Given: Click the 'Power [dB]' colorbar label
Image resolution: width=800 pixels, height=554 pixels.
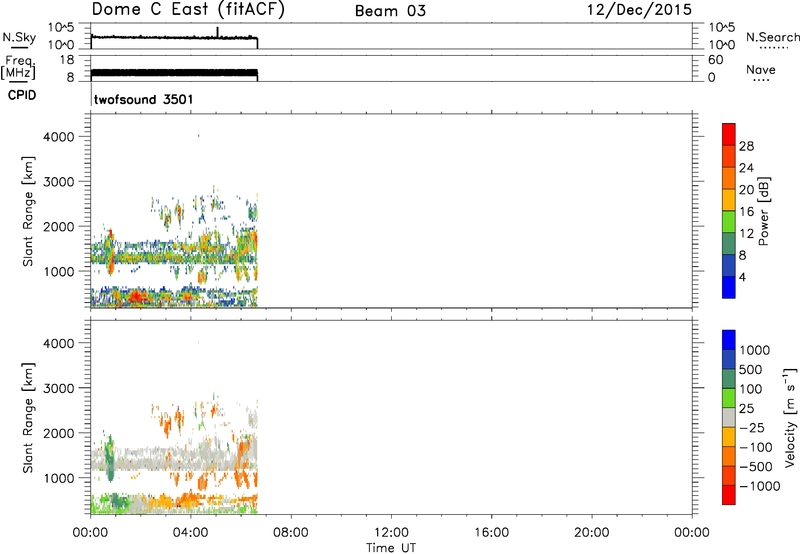Looking at the screenshot, I should point(763,211).
